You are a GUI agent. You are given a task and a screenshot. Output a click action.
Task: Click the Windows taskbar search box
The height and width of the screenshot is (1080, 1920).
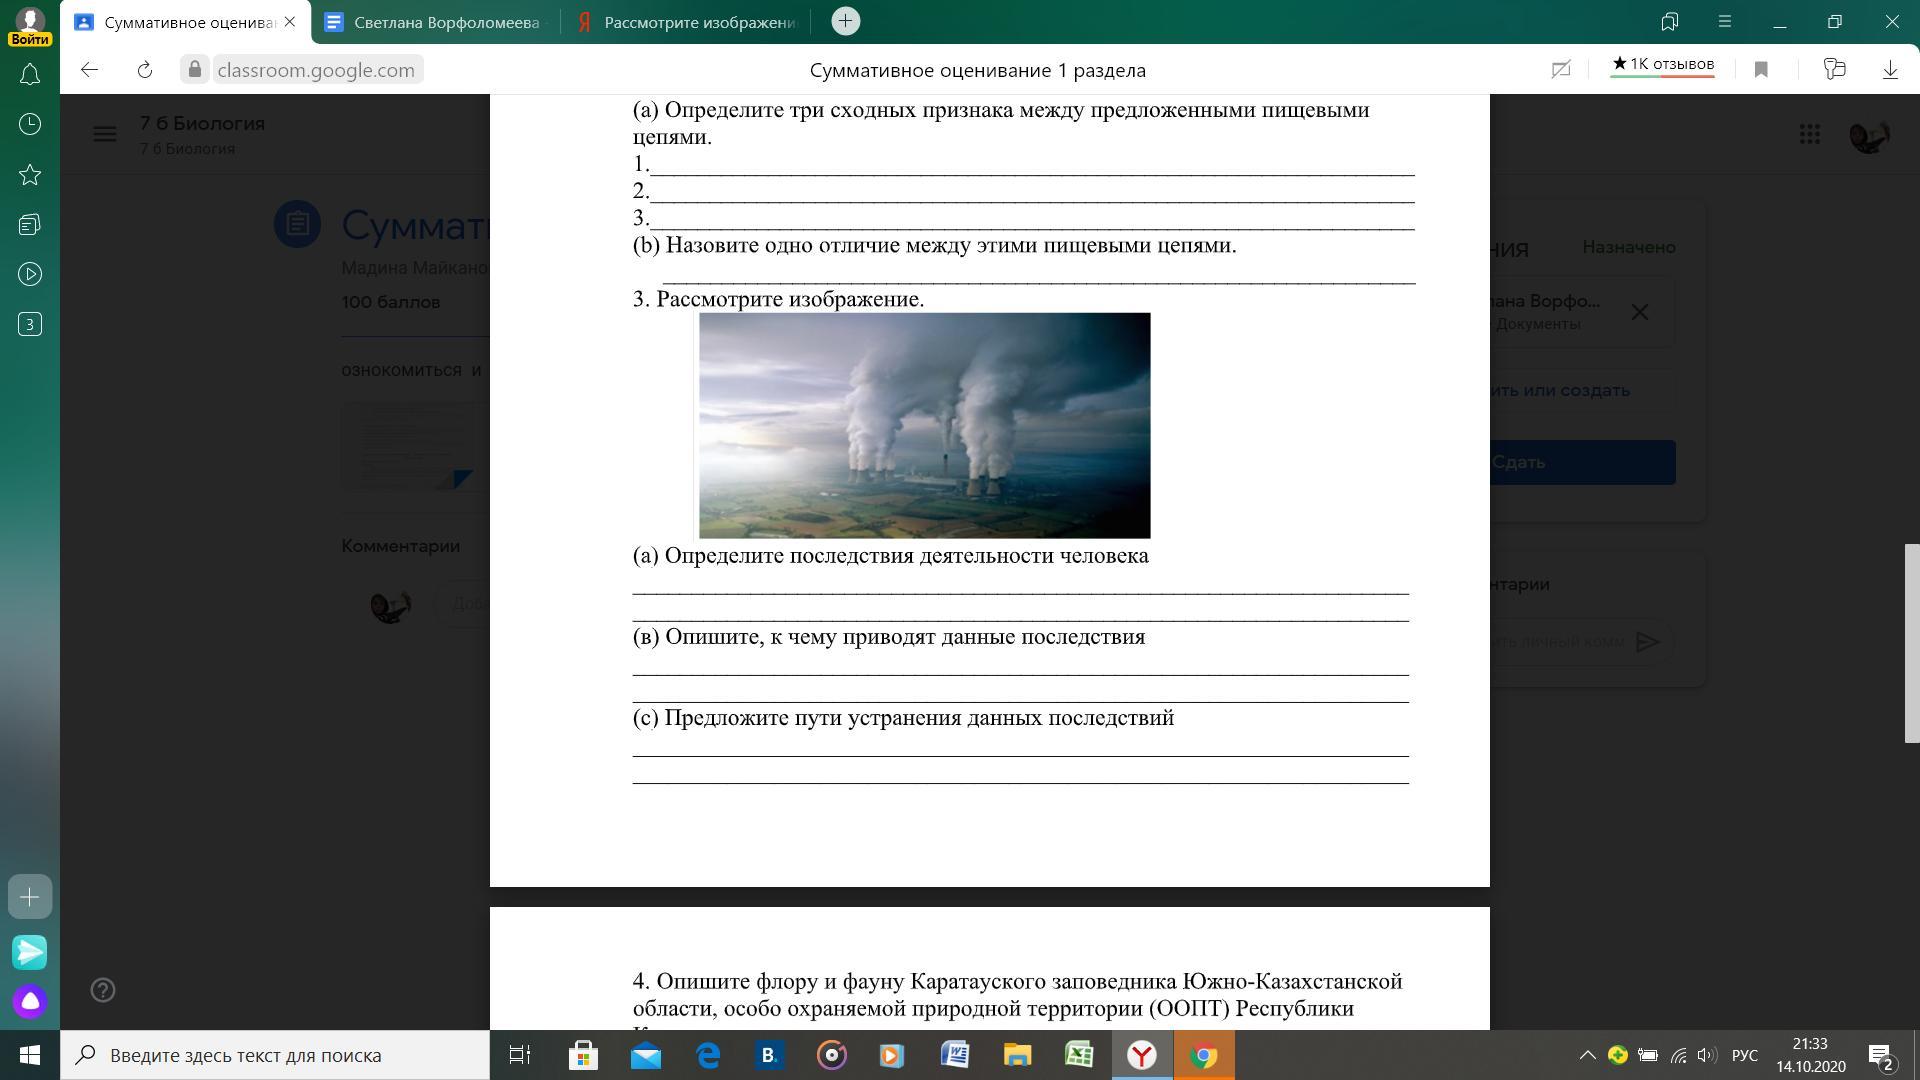pyautogui.click(x=275, y=1055)
